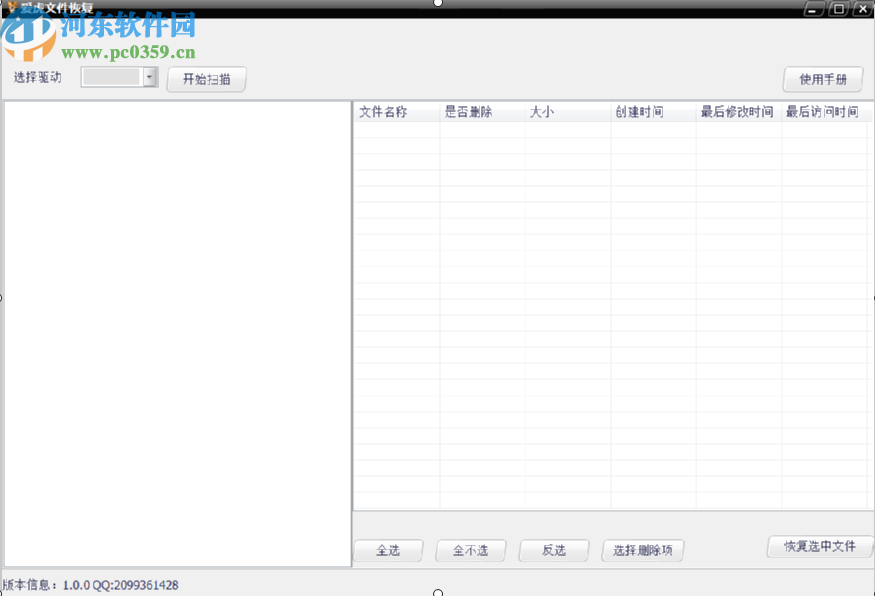Sort files by the 大小 size column header

541,112
